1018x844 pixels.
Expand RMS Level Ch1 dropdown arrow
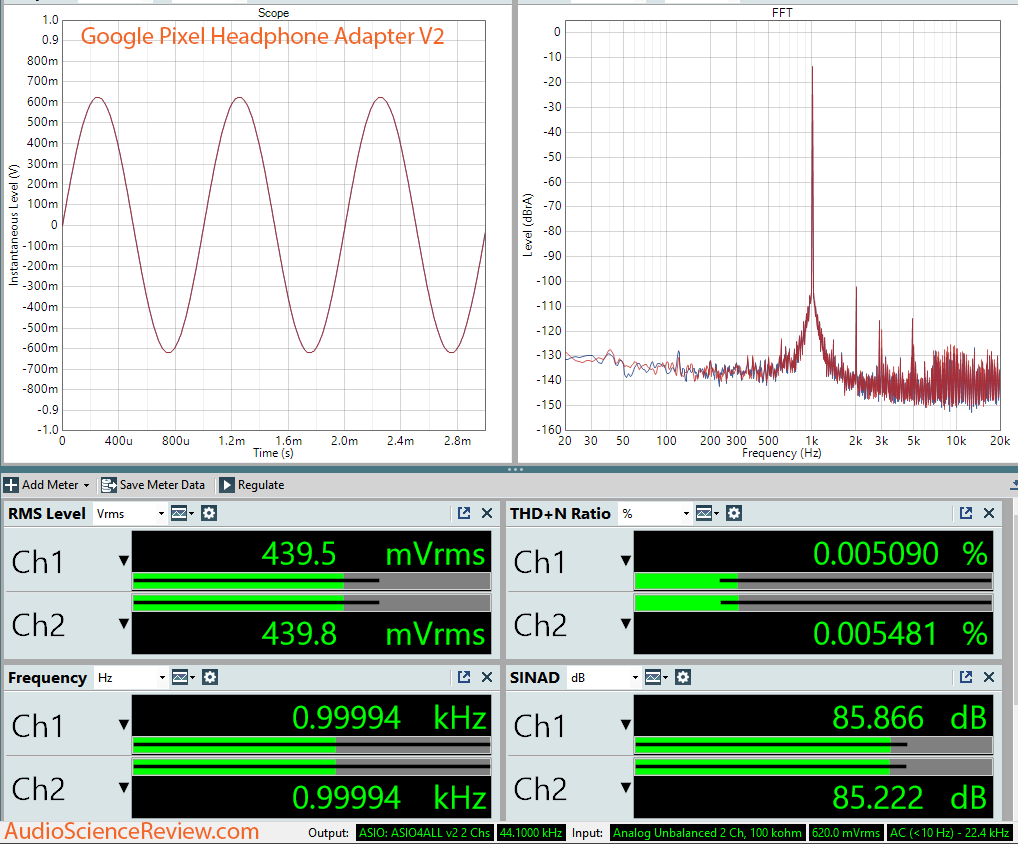pyautogui.click(x=123, y=560)
